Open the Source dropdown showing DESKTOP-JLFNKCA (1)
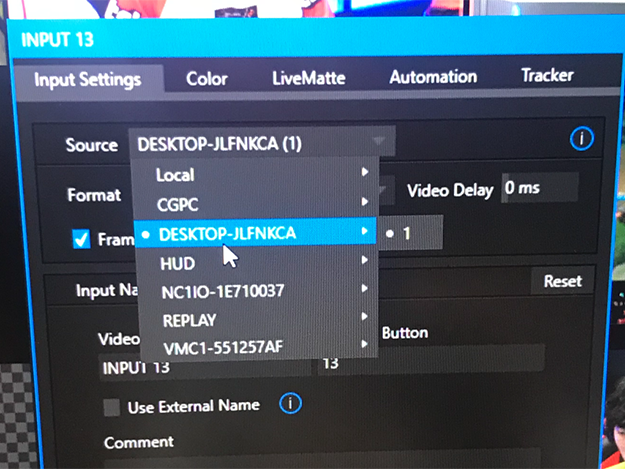This screenshot has width=625, height=469. (x=262, y=143)
